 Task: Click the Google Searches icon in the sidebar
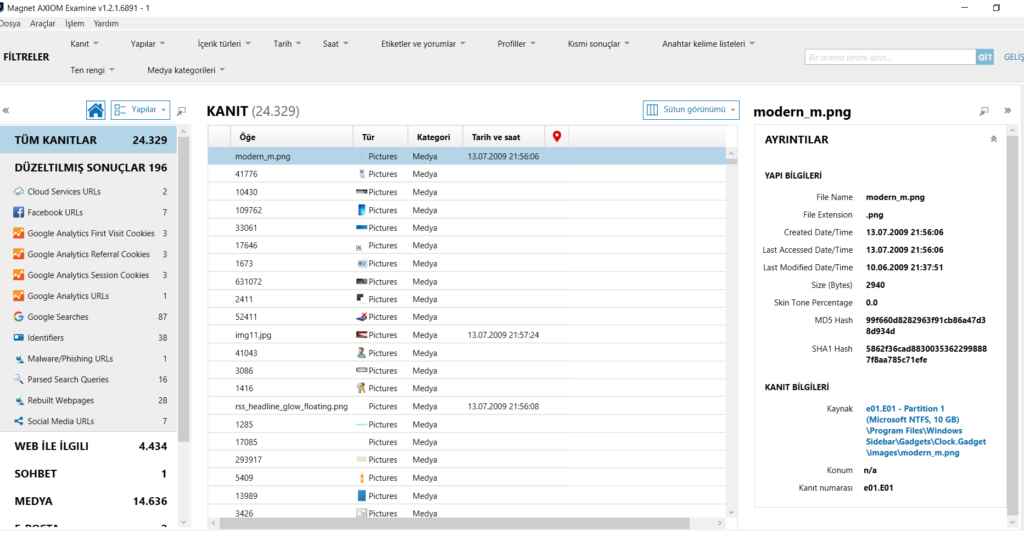(x=18, y=317)
